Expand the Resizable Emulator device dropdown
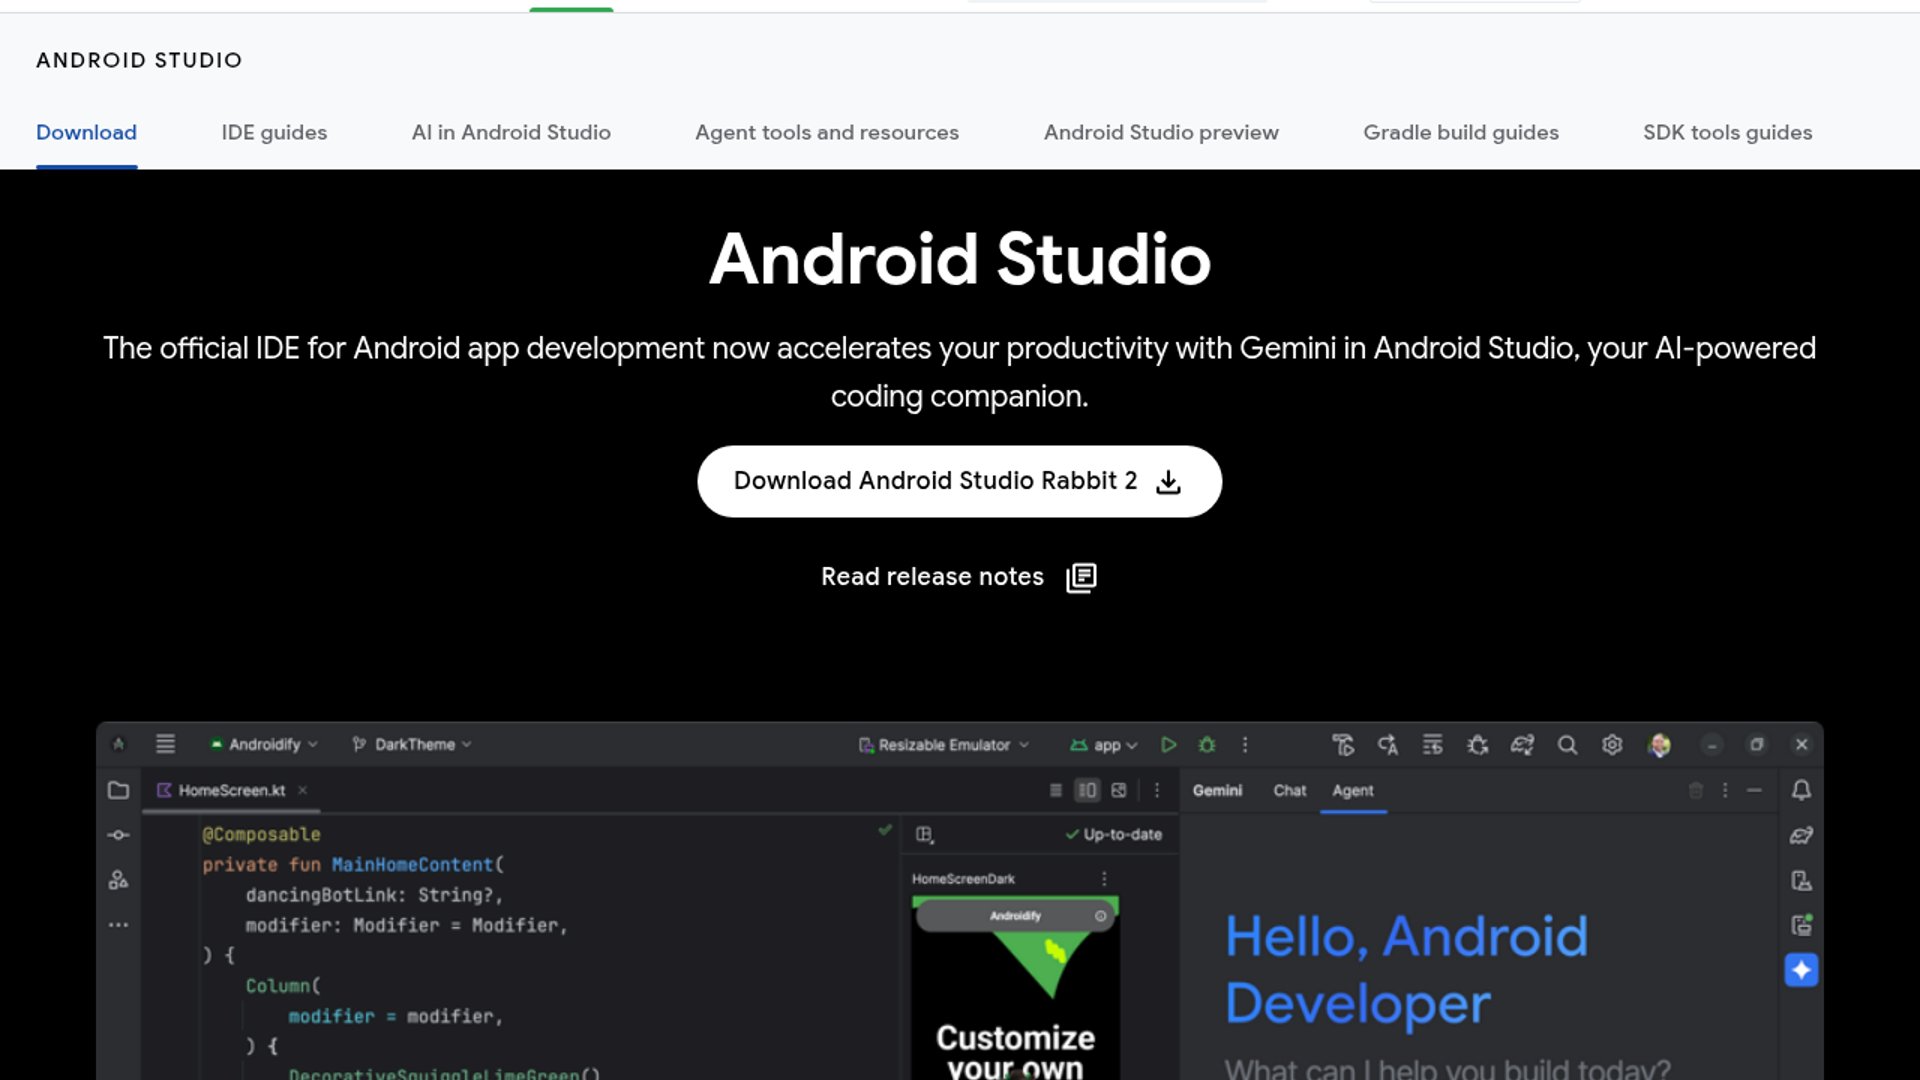The image size is (1920, 1080). point(943,745)
